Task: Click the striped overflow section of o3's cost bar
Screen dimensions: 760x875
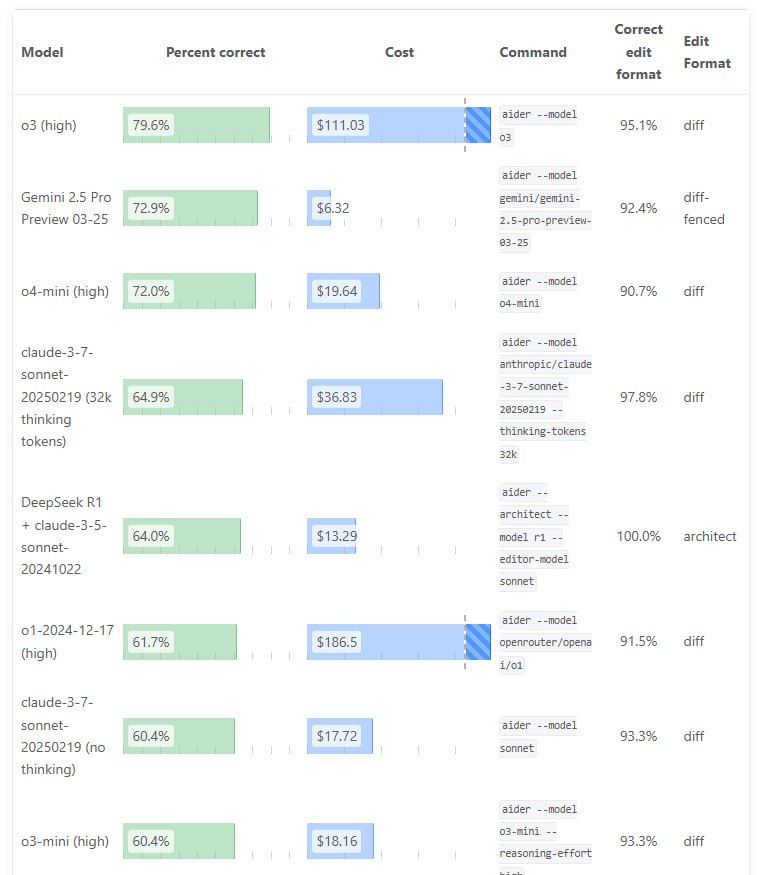Action: tap(478, 125)
